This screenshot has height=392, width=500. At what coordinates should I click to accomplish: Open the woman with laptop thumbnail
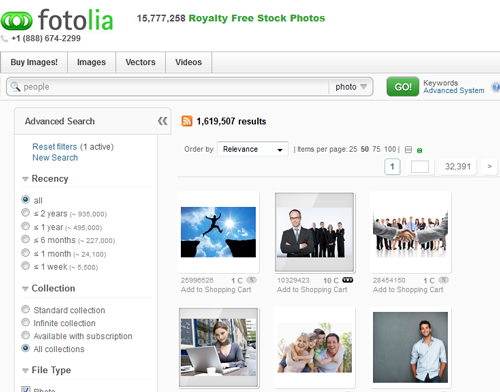pos(218,347)
